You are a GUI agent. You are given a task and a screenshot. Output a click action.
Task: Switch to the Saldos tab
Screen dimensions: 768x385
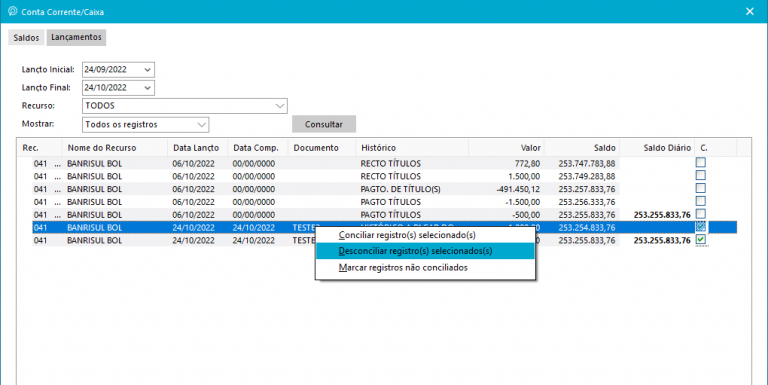click(26, 37)
